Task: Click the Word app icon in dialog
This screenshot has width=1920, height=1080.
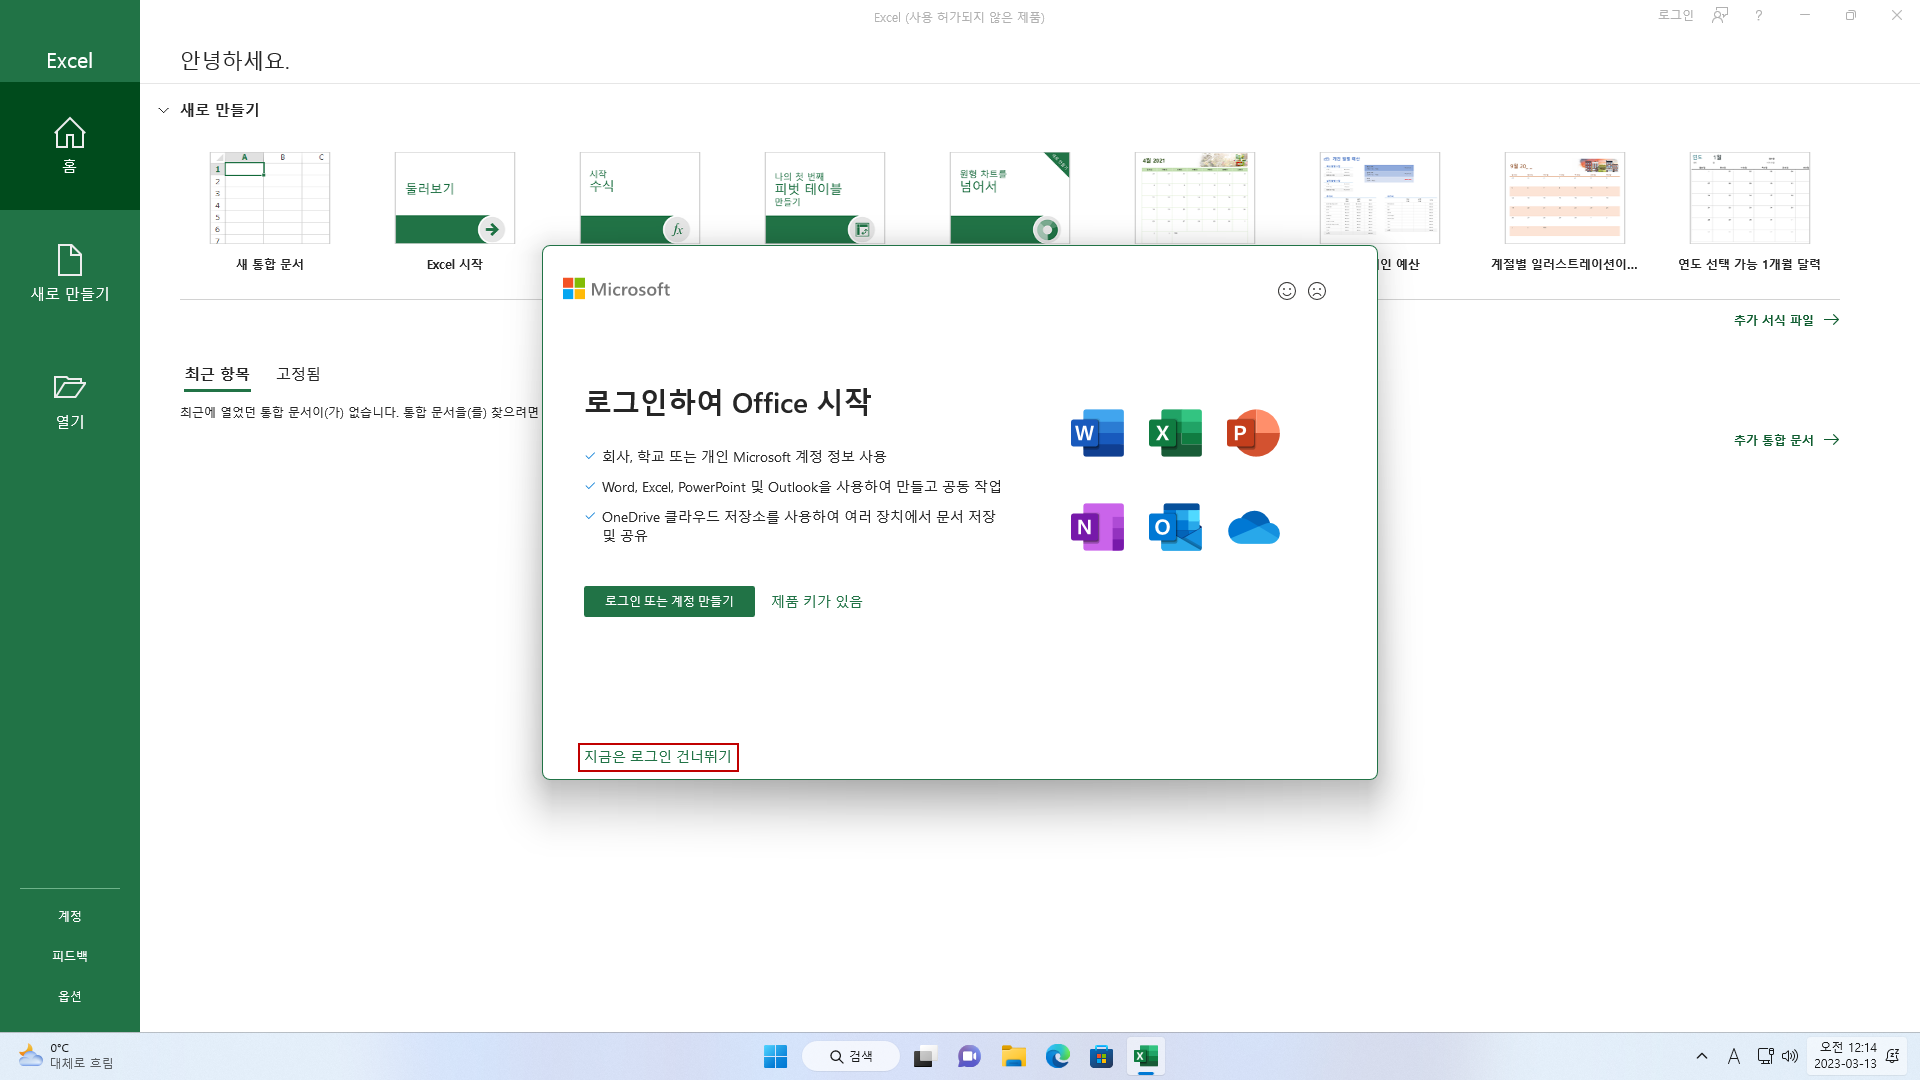Action: (x=1097, y=433)
